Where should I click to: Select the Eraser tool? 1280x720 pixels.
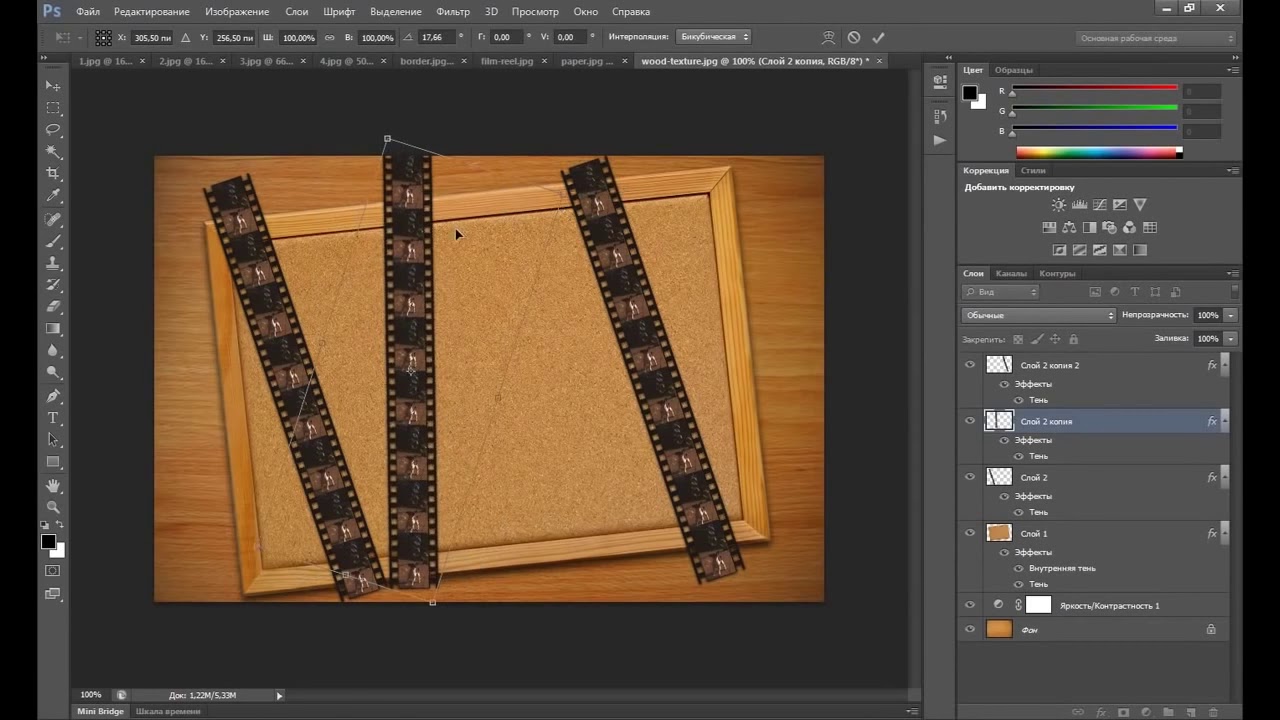53,307
